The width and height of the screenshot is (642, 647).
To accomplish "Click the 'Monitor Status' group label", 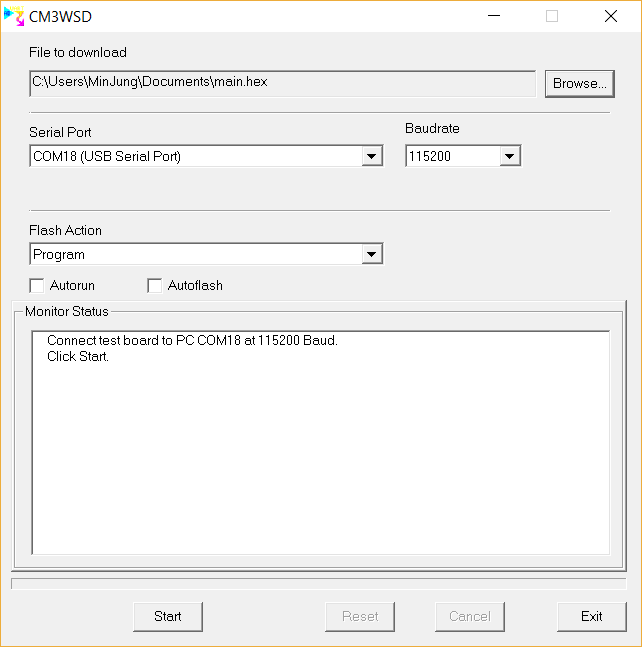I will tap(67, 312).
